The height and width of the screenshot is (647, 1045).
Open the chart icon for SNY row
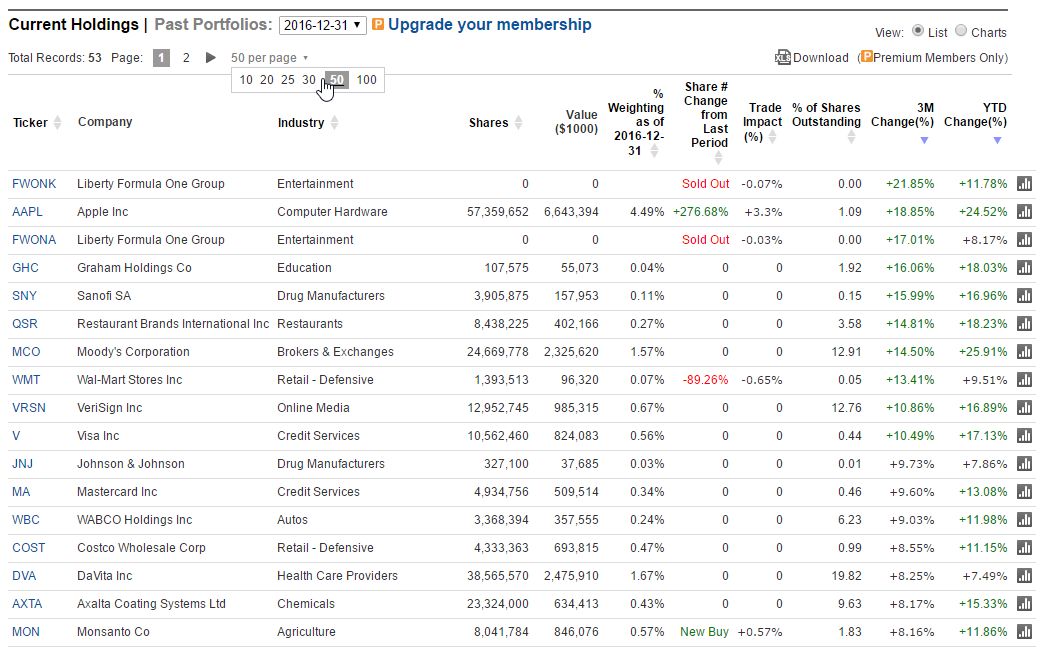pos(1024,296)
